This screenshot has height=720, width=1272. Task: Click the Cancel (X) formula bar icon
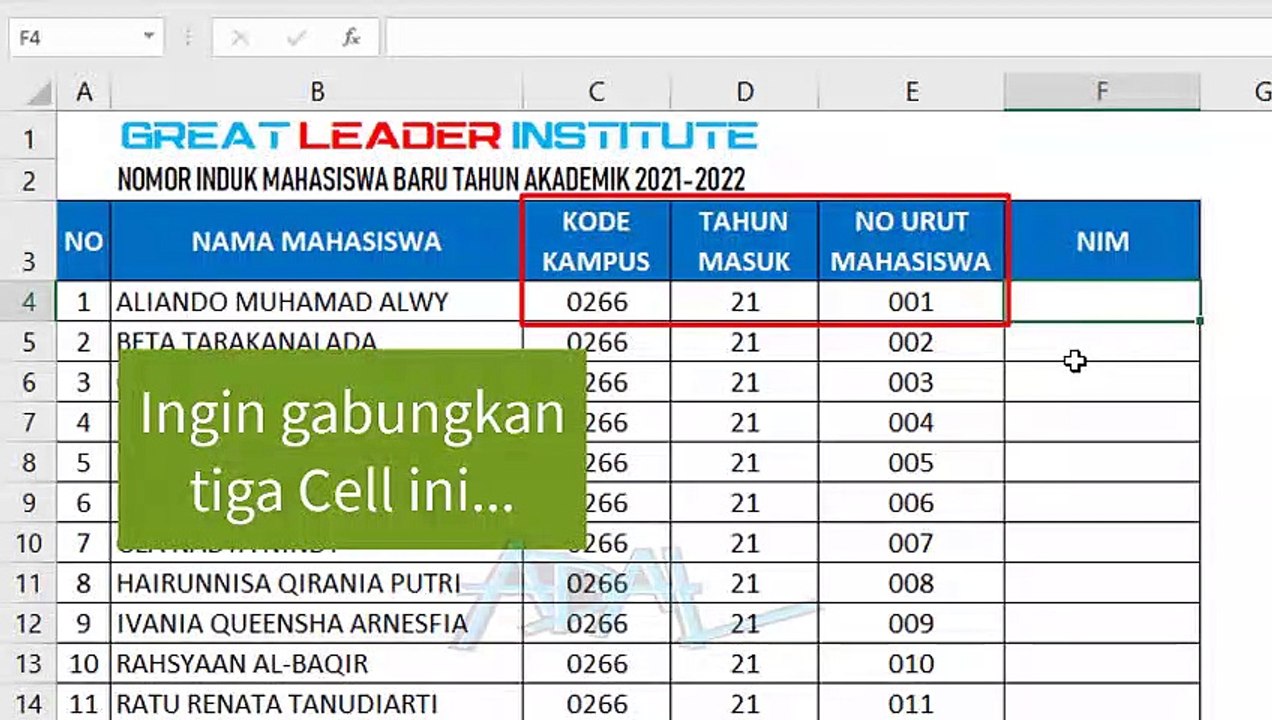(x=240, y=38)
